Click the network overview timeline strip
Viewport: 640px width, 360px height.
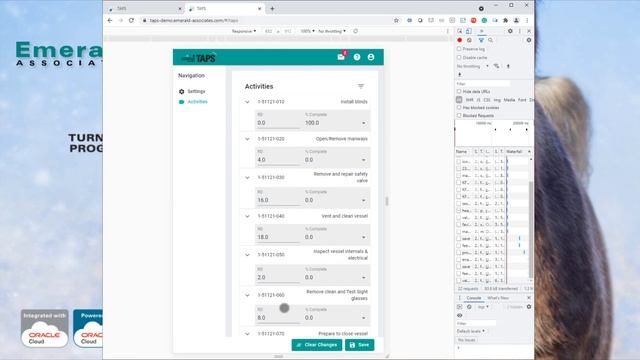click(494, 133)
